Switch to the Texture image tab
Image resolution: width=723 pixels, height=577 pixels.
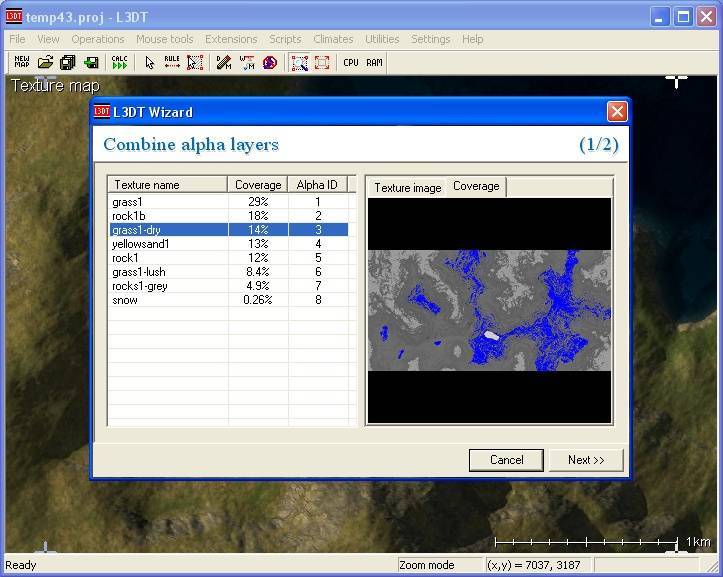pos(407,188)
